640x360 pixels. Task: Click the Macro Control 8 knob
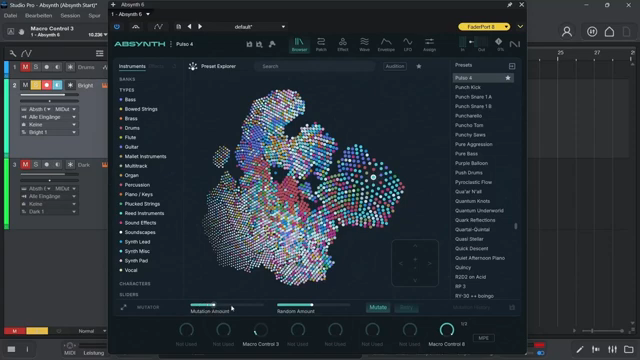point(447,329)
